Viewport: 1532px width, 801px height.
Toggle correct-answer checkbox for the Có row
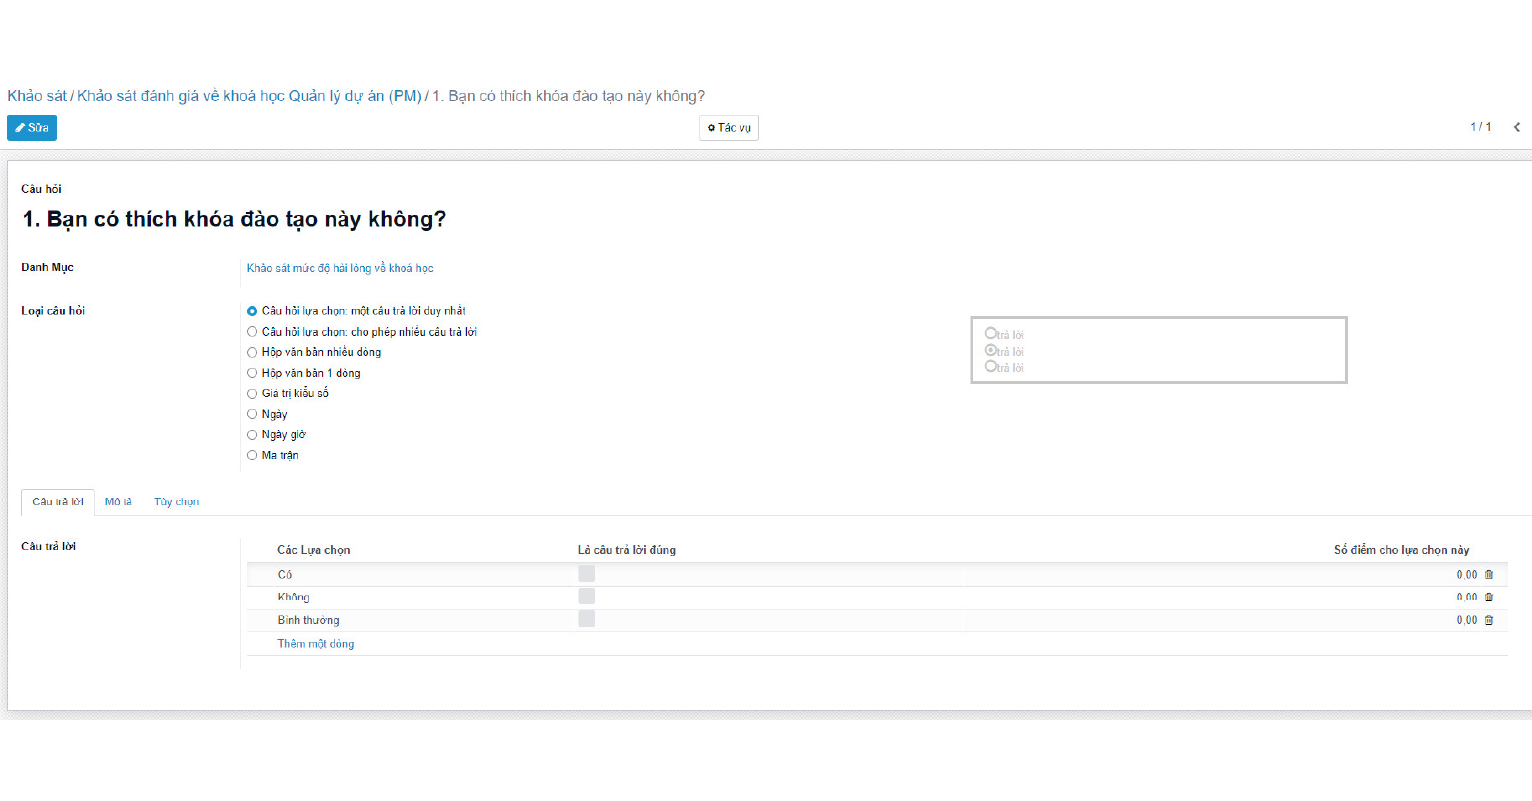click(586, 573)
